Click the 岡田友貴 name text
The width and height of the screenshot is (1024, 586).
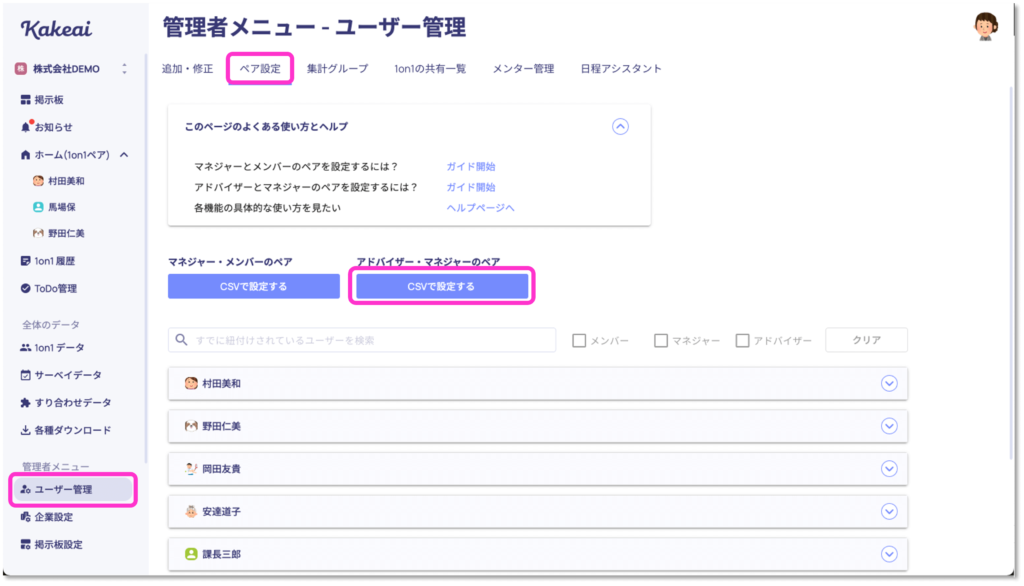tap(221, 468)
